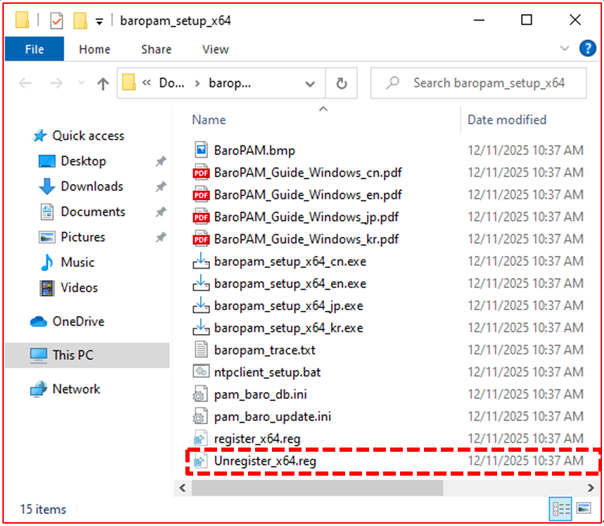
Task: Click the refresh icon beside address bar
Action: coord(341,83)
